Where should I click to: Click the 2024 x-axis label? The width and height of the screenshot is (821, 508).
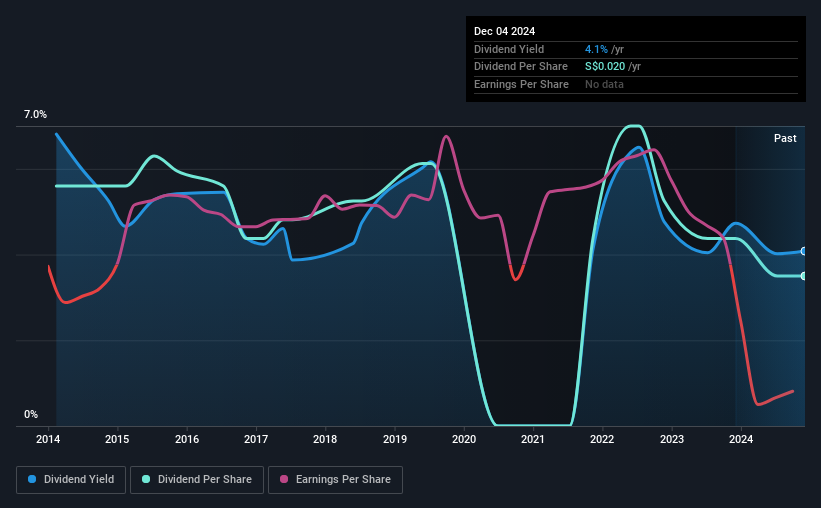tap(741, 439)
